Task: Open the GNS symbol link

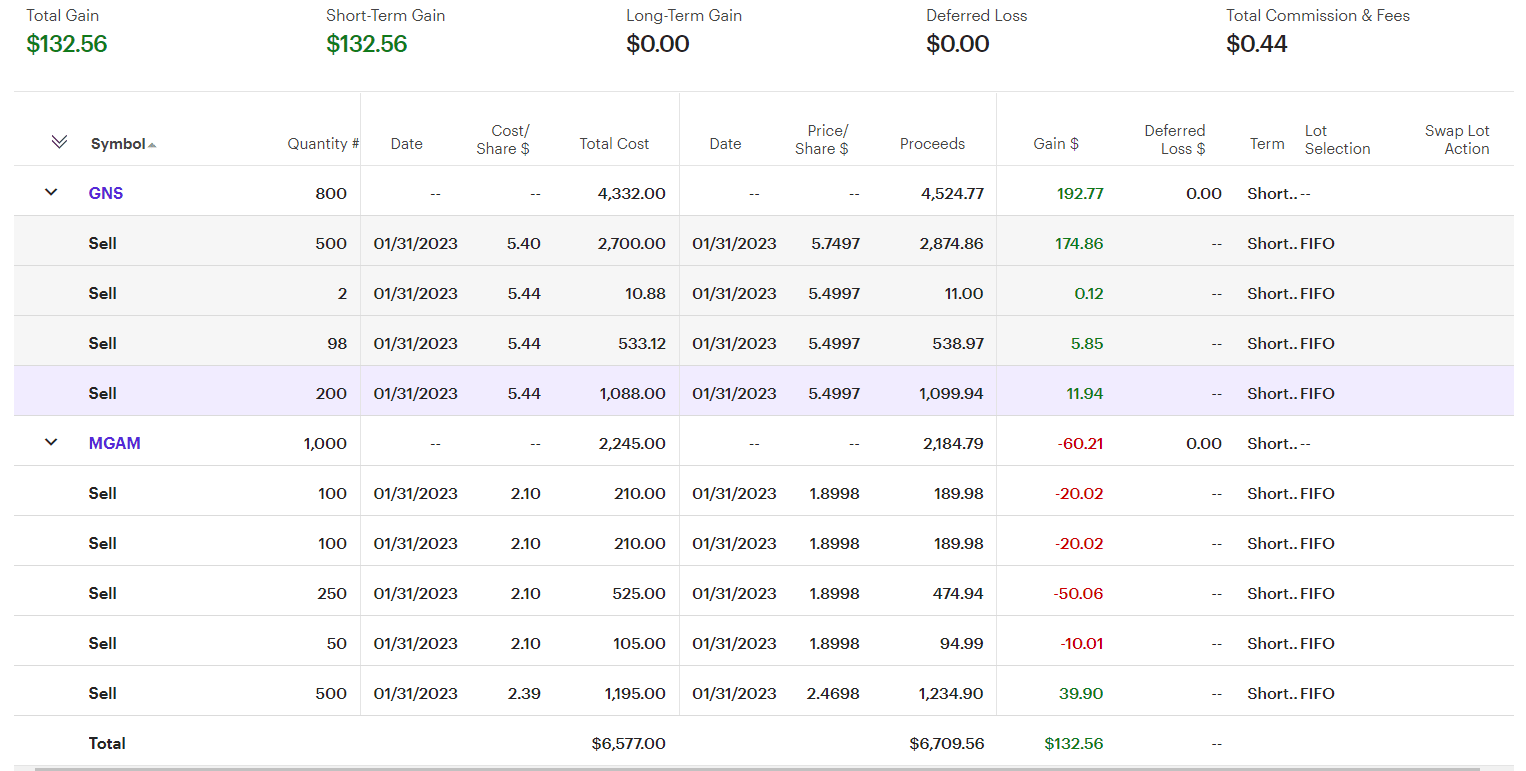Action: point(106,193)
